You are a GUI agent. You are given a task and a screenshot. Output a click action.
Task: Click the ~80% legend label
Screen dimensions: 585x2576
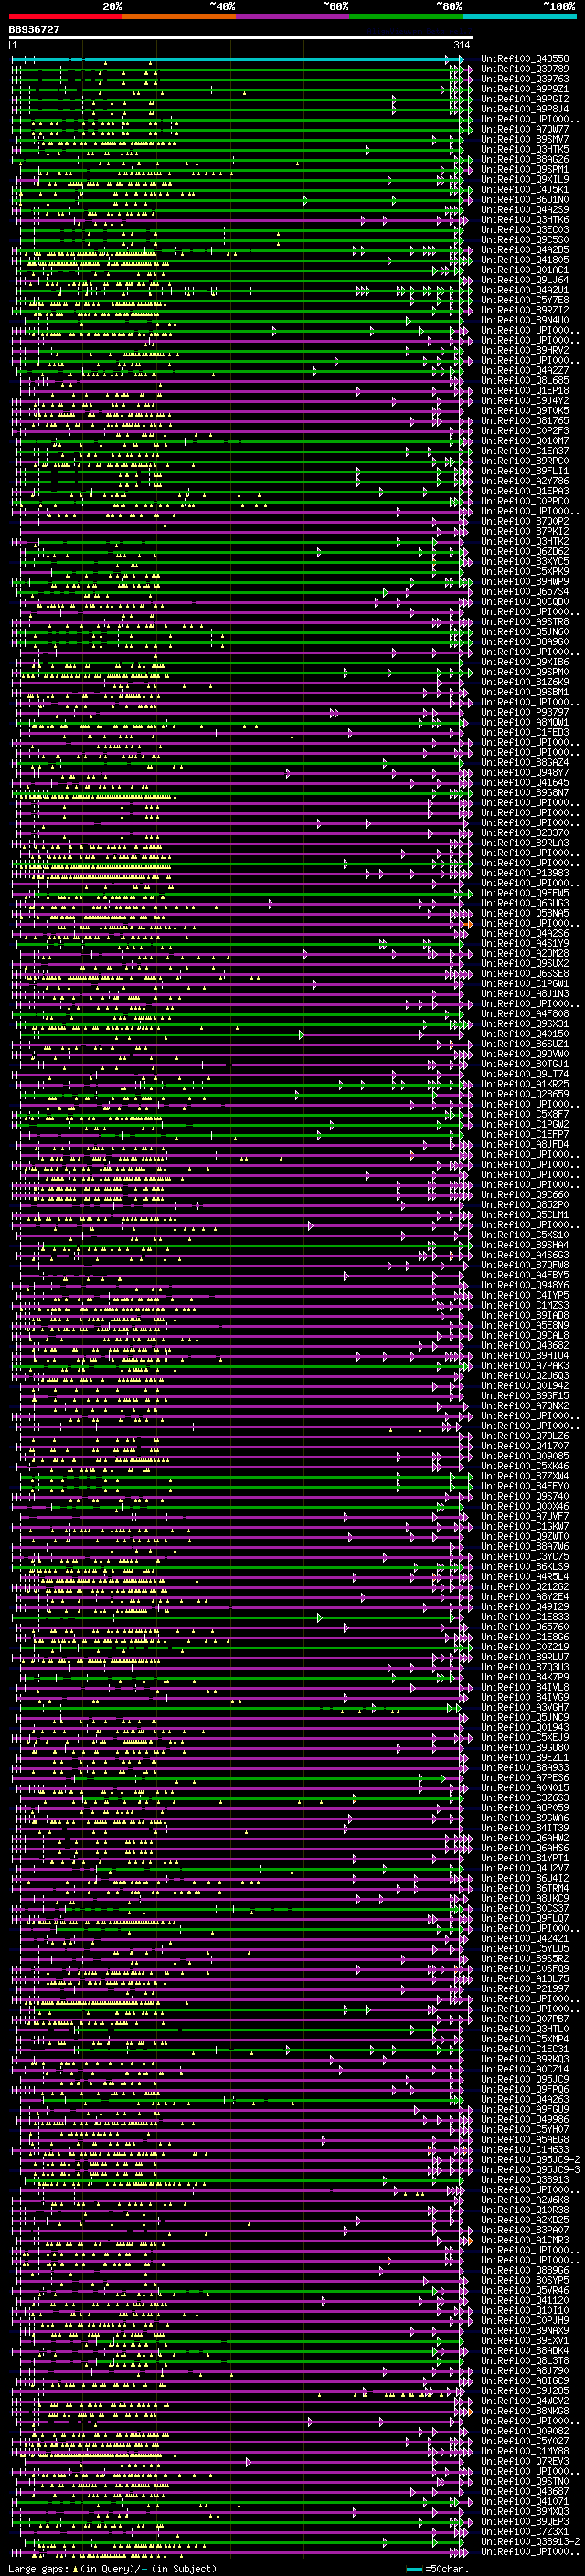pos(449,6)
